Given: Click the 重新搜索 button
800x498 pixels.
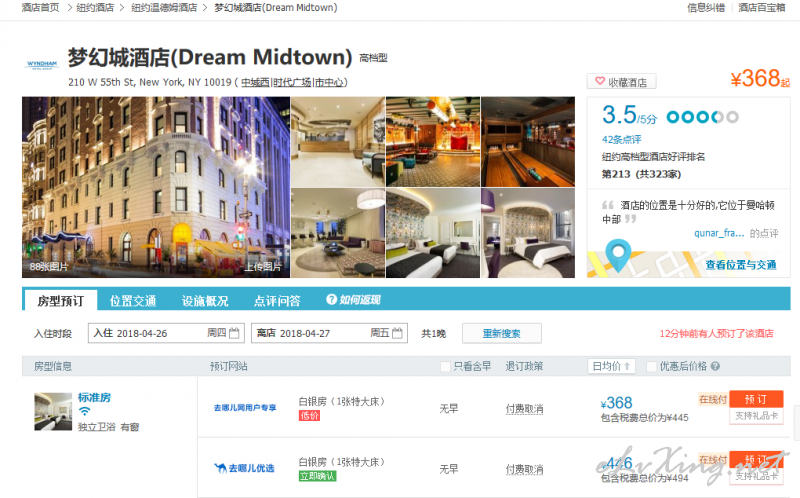Looking at the screenshot, I should [x=502, y=334].
